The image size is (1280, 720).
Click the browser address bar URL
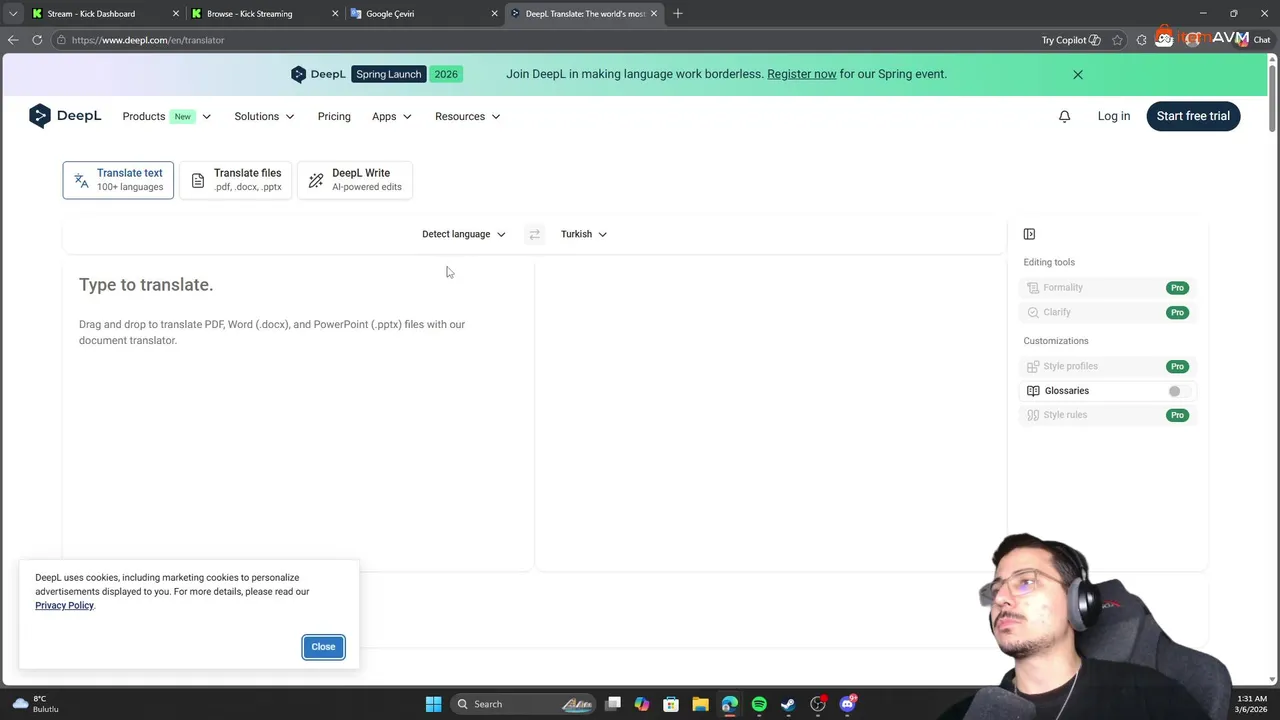148,40
